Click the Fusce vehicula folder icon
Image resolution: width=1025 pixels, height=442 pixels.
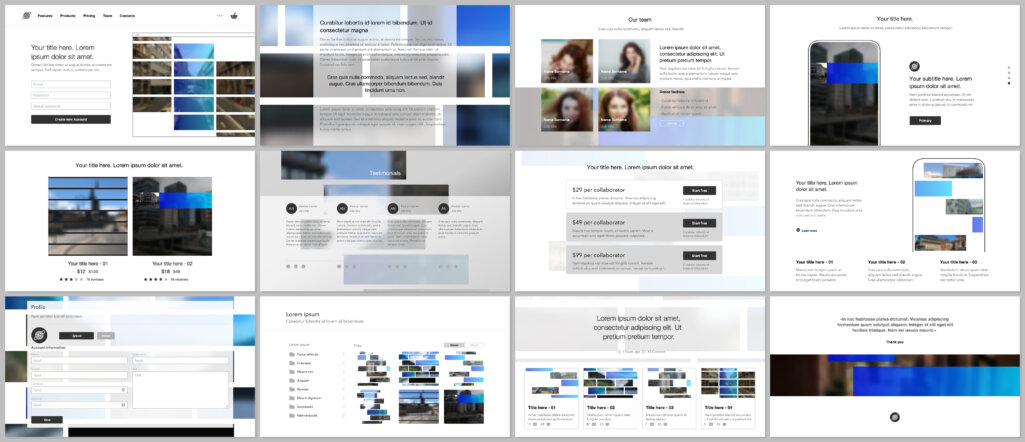291,354
